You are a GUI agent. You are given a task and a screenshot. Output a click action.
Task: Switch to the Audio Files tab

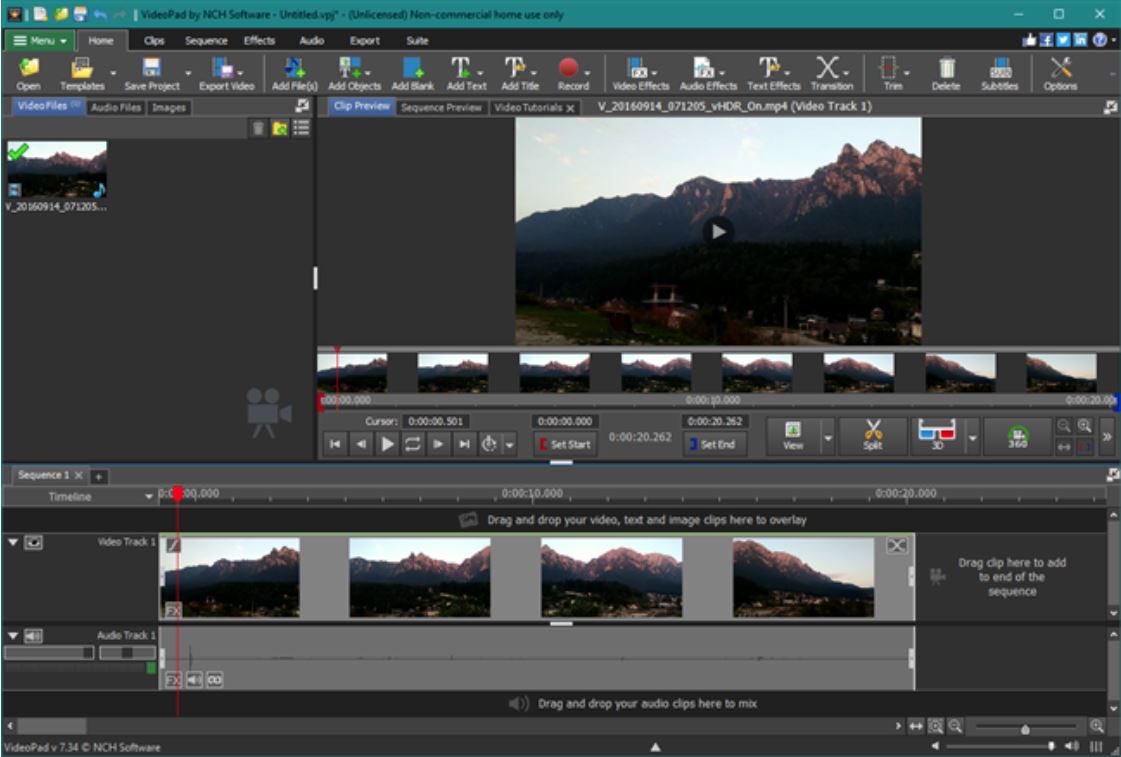pos(116,107)
